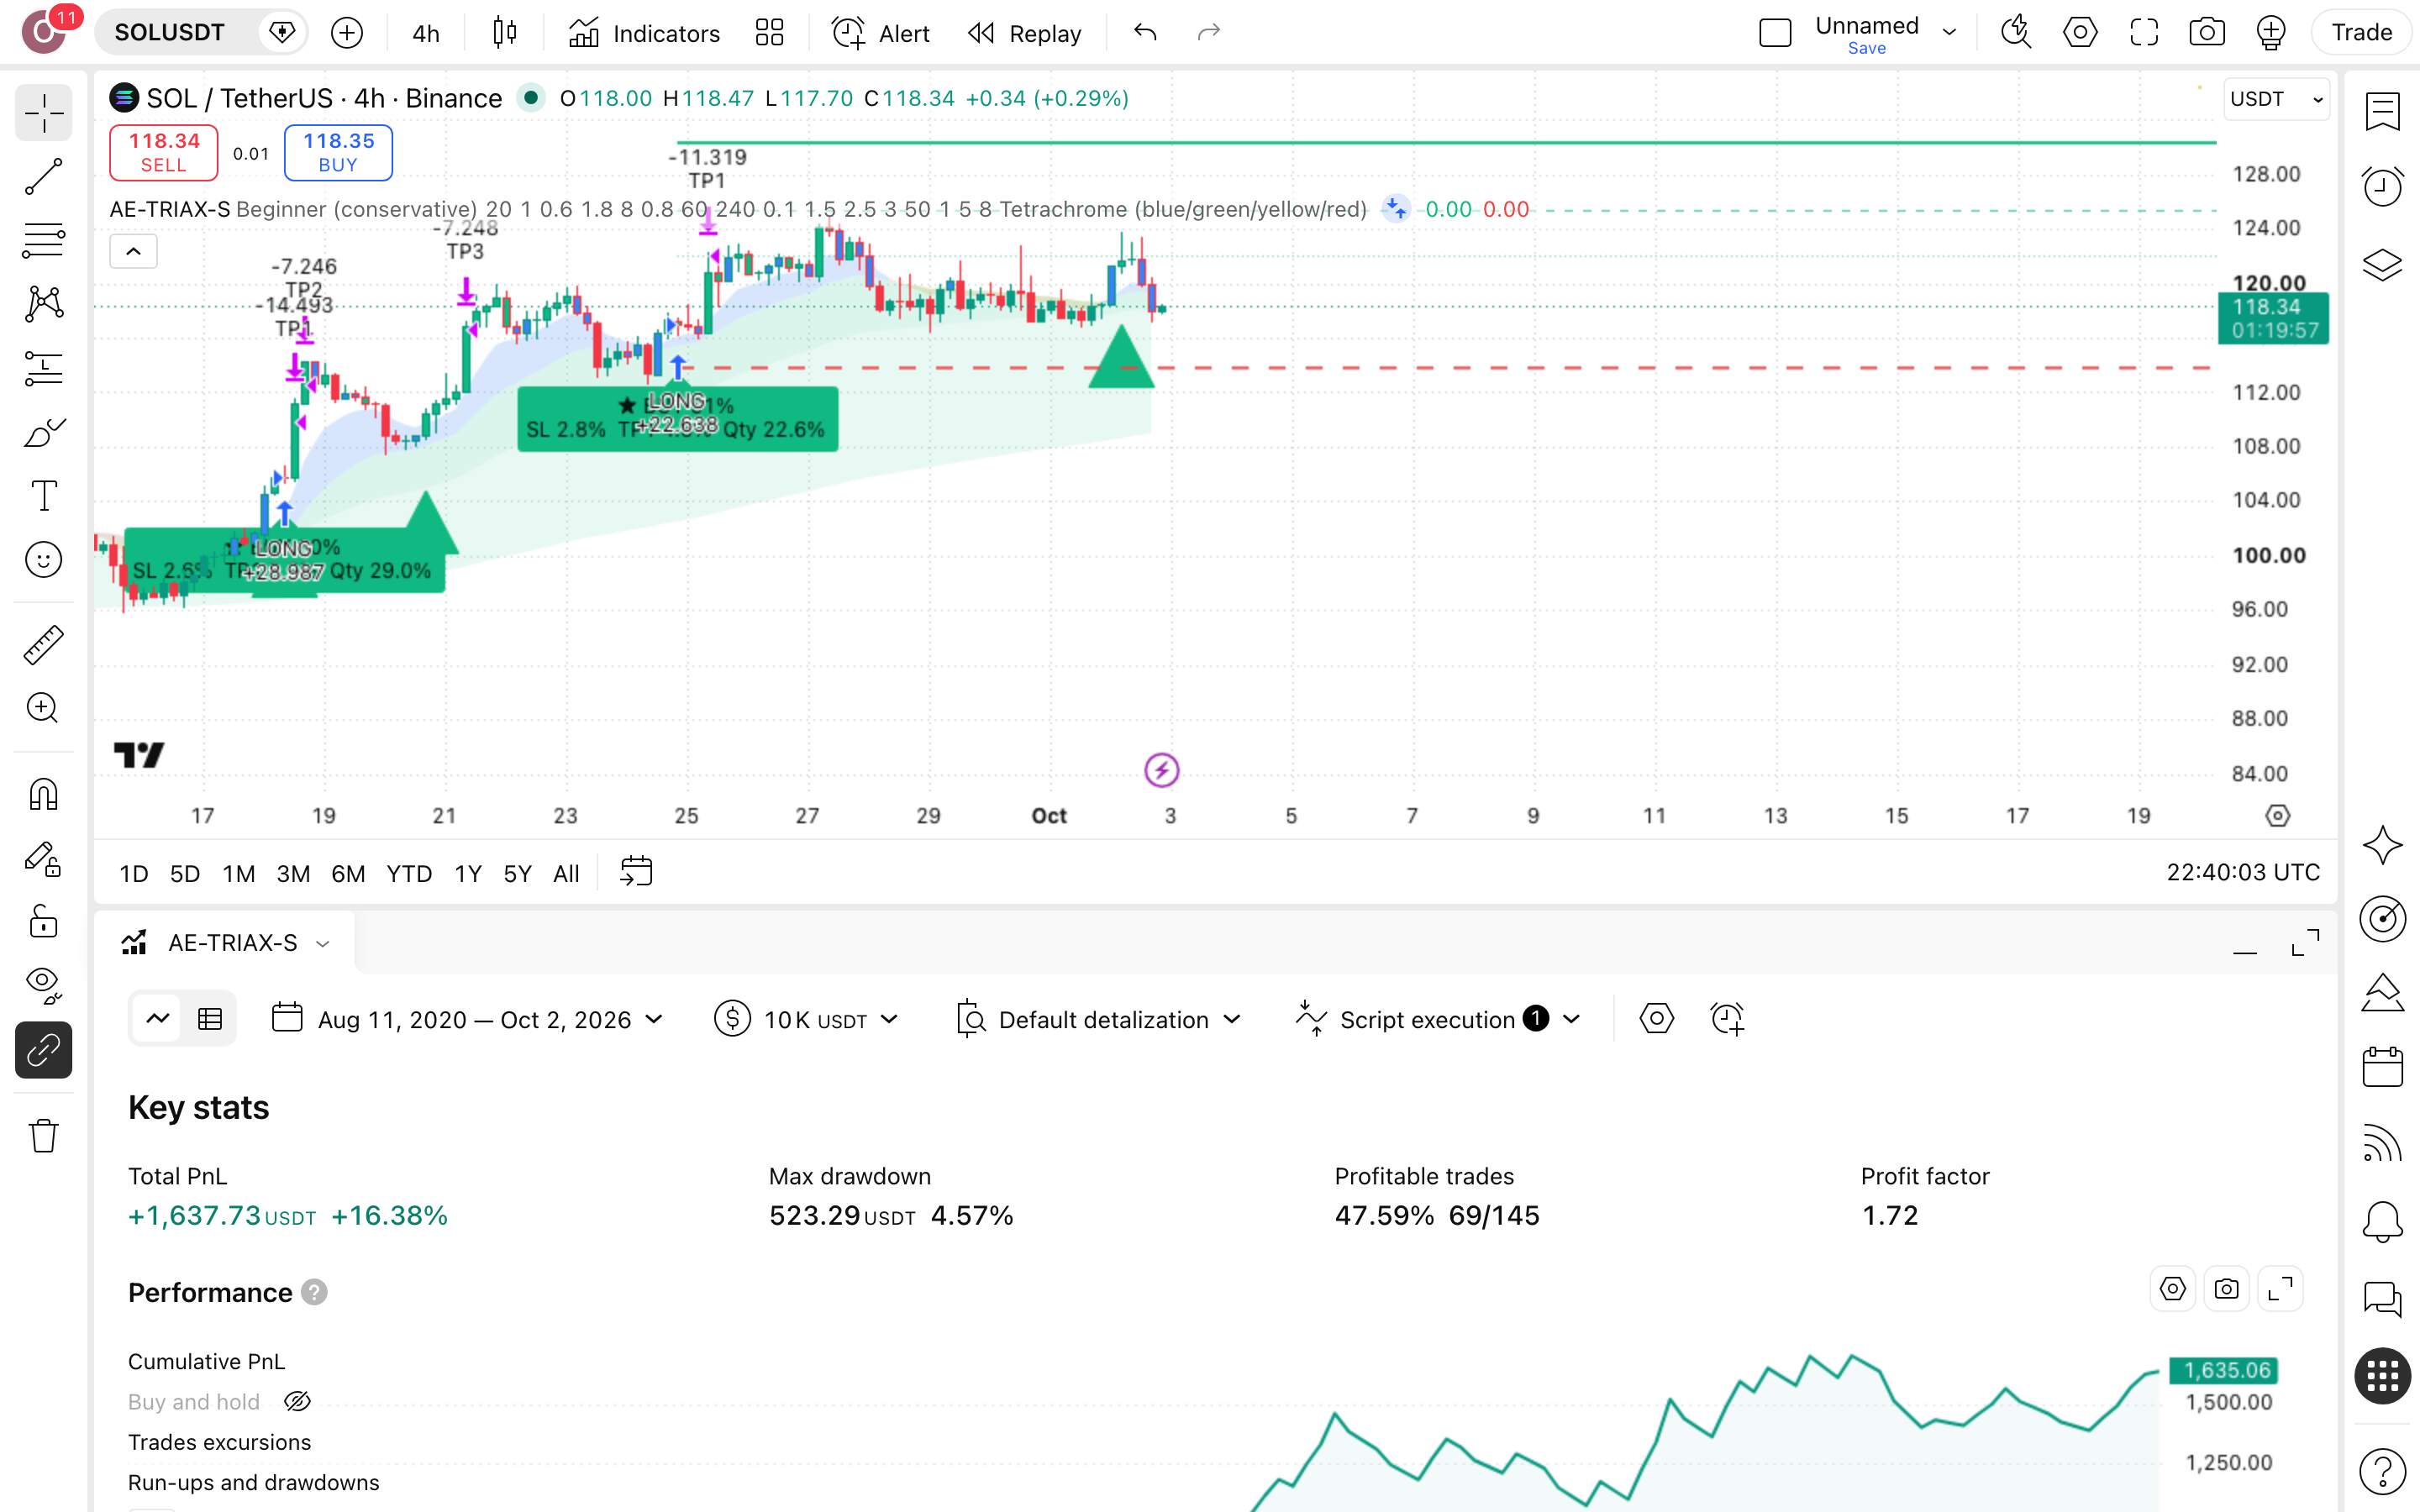Select the measure ruler tool
Screen dimensions: 2420x1512
pos(43,645)
